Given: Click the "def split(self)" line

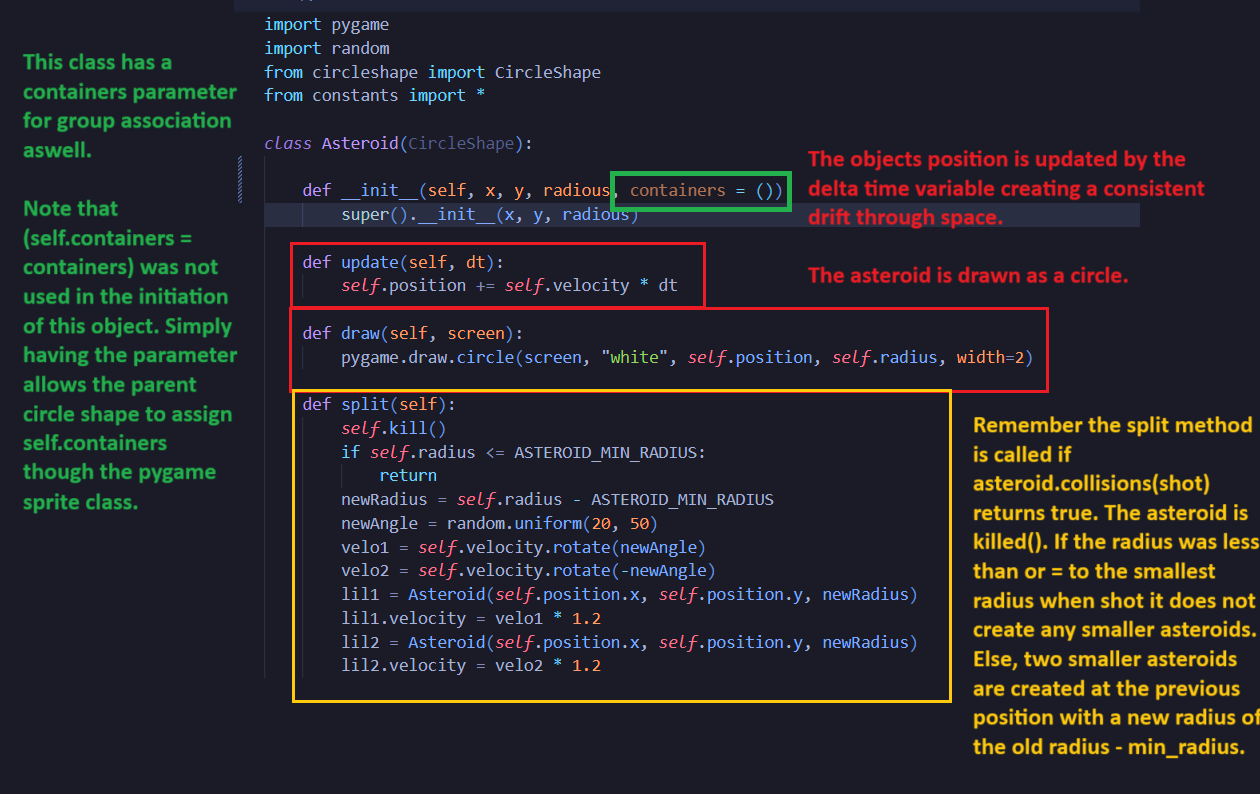Looking at the screenshot, I should coord(379,405).
